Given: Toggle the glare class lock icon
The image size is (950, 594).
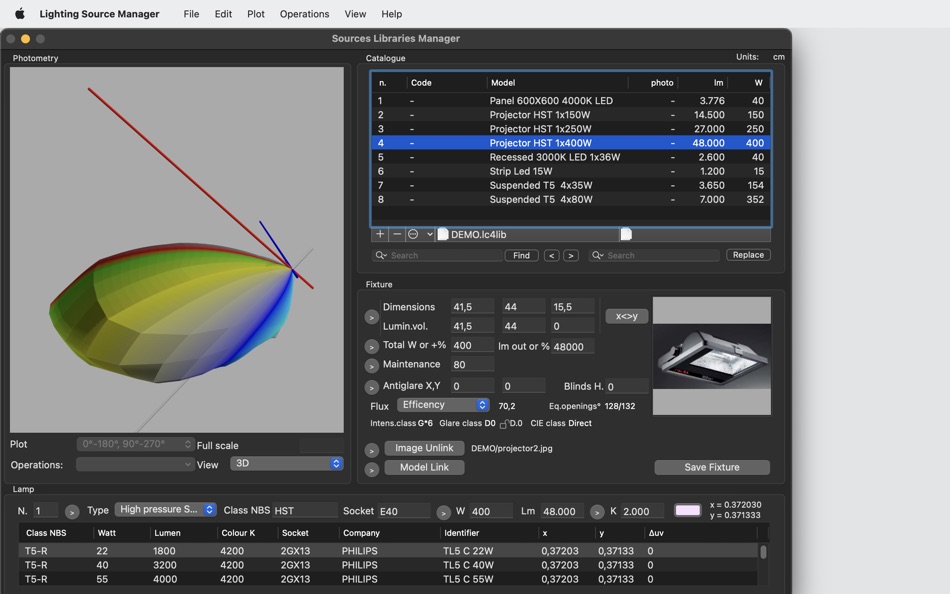Looking at the screenshot, I should [503, 424].
